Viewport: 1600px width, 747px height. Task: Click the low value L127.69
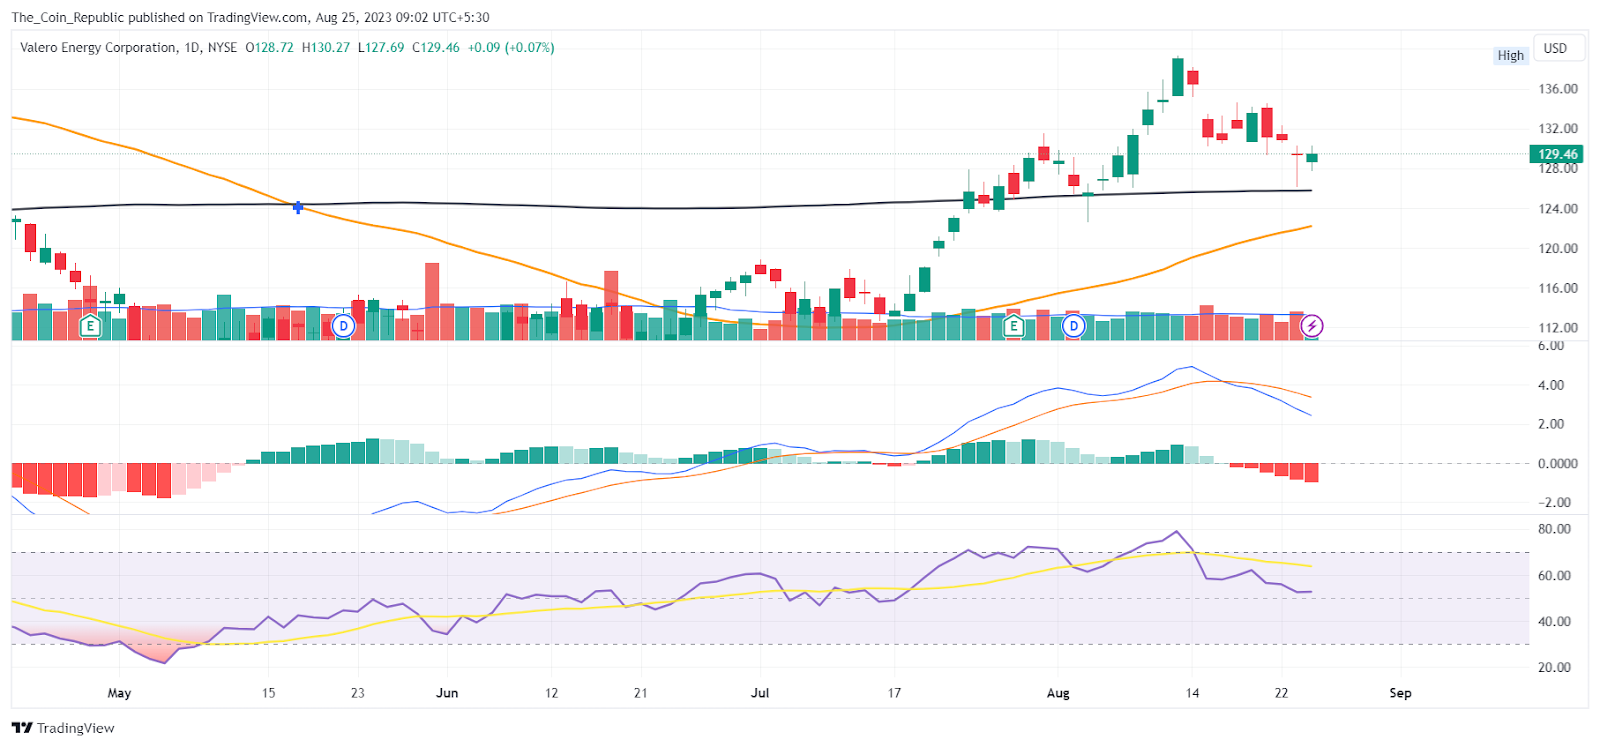tap(381, 47)
